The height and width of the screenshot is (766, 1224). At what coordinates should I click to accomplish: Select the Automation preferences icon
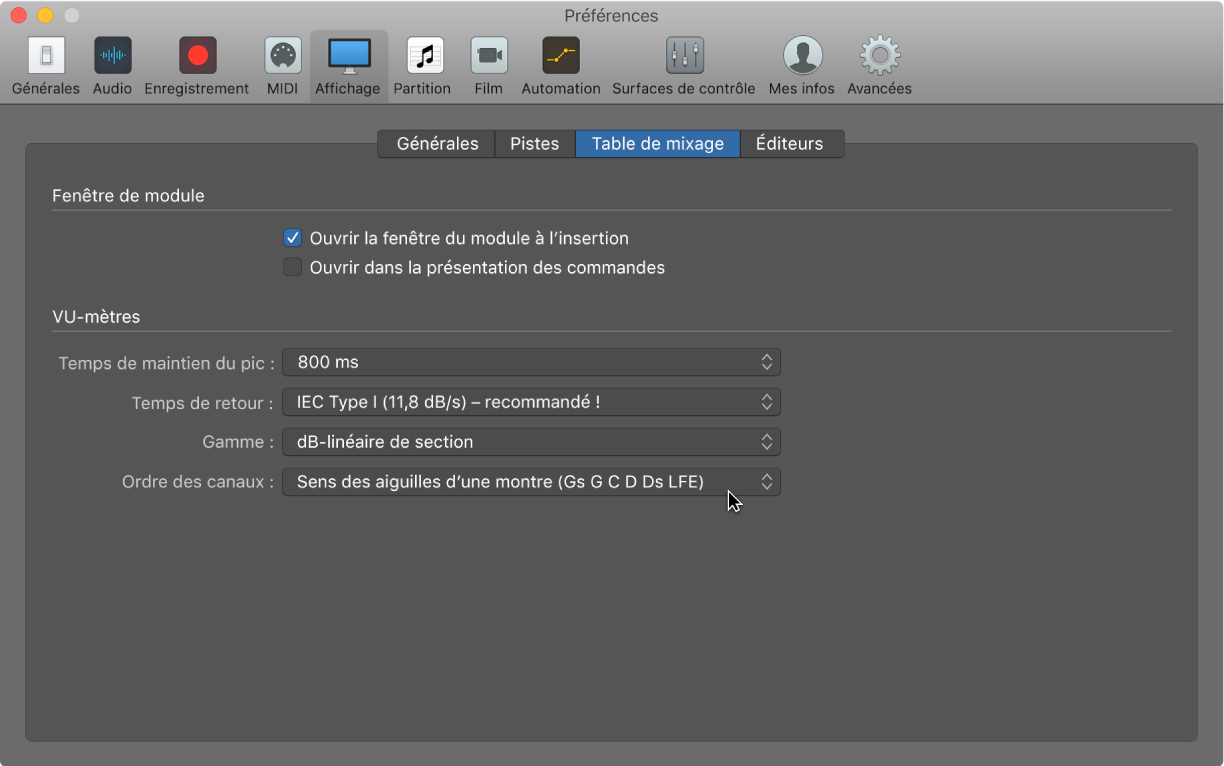point(561,56)
